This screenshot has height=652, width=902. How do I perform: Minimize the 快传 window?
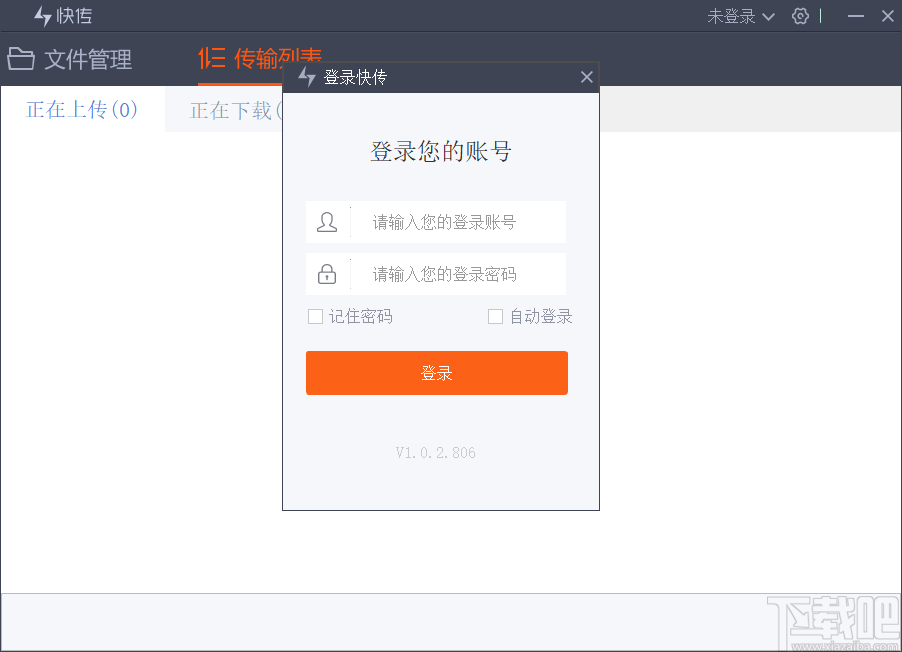pos(855,15)
